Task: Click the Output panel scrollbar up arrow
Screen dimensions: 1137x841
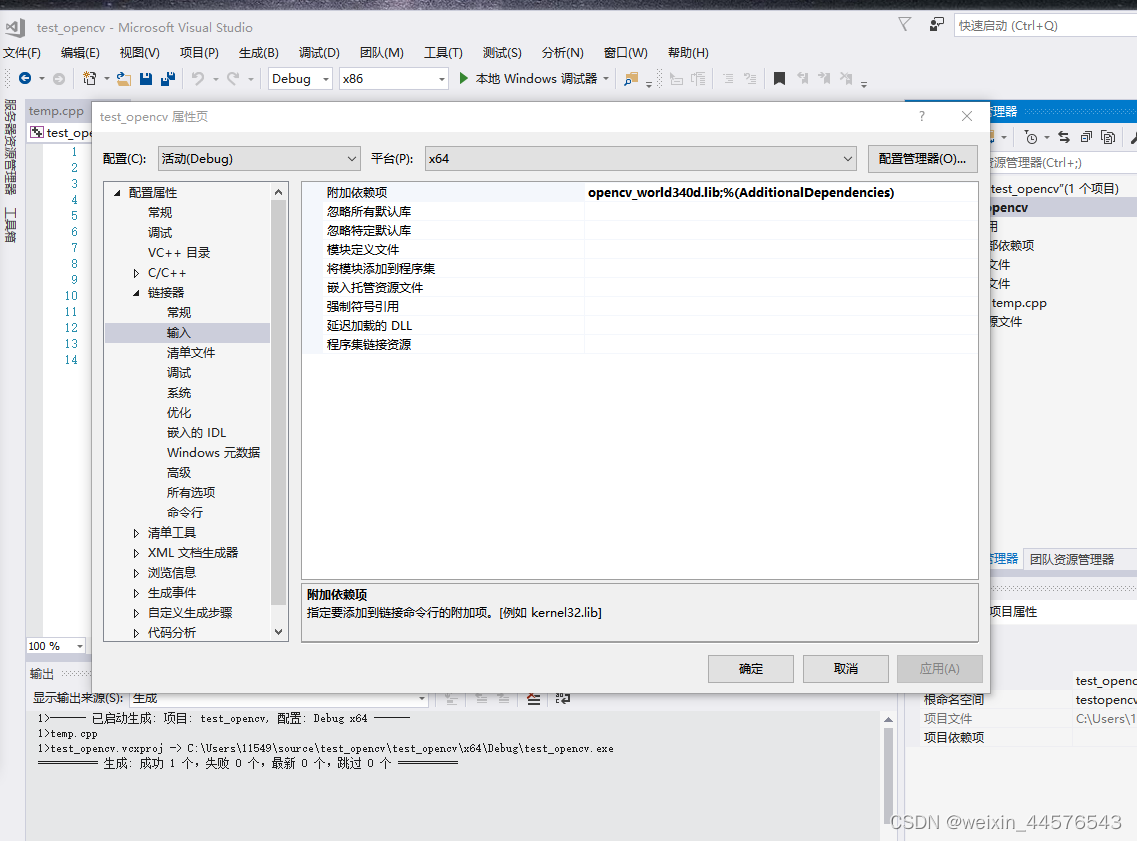Action: 888,720
